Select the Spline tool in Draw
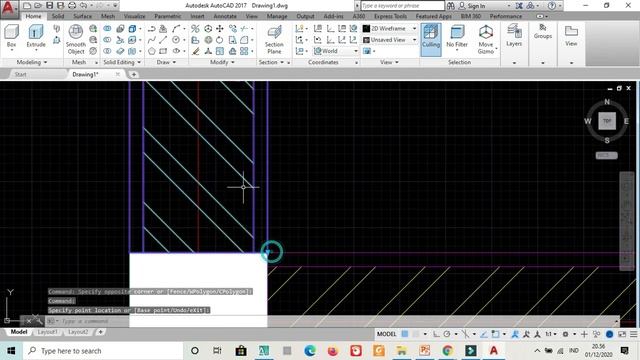640x360 pixels. point(151,40)
